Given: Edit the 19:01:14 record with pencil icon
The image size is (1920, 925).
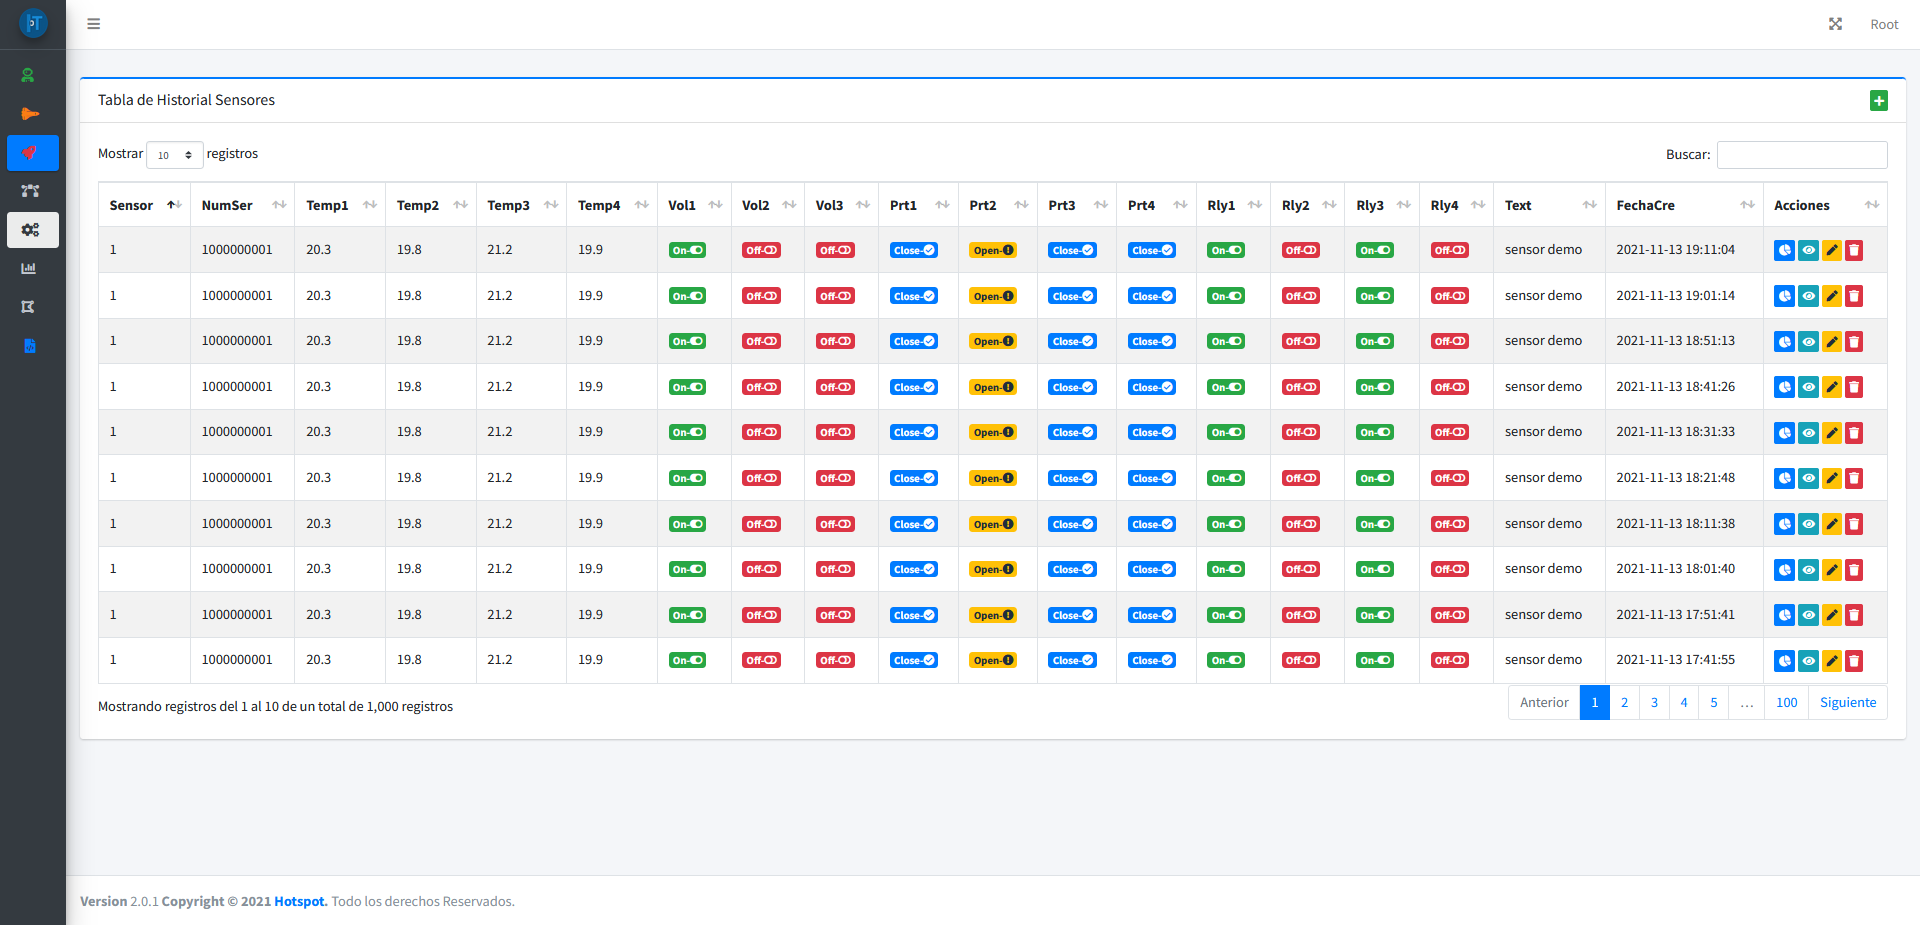Looking at the screenshot, I should tap(1831, 296).
